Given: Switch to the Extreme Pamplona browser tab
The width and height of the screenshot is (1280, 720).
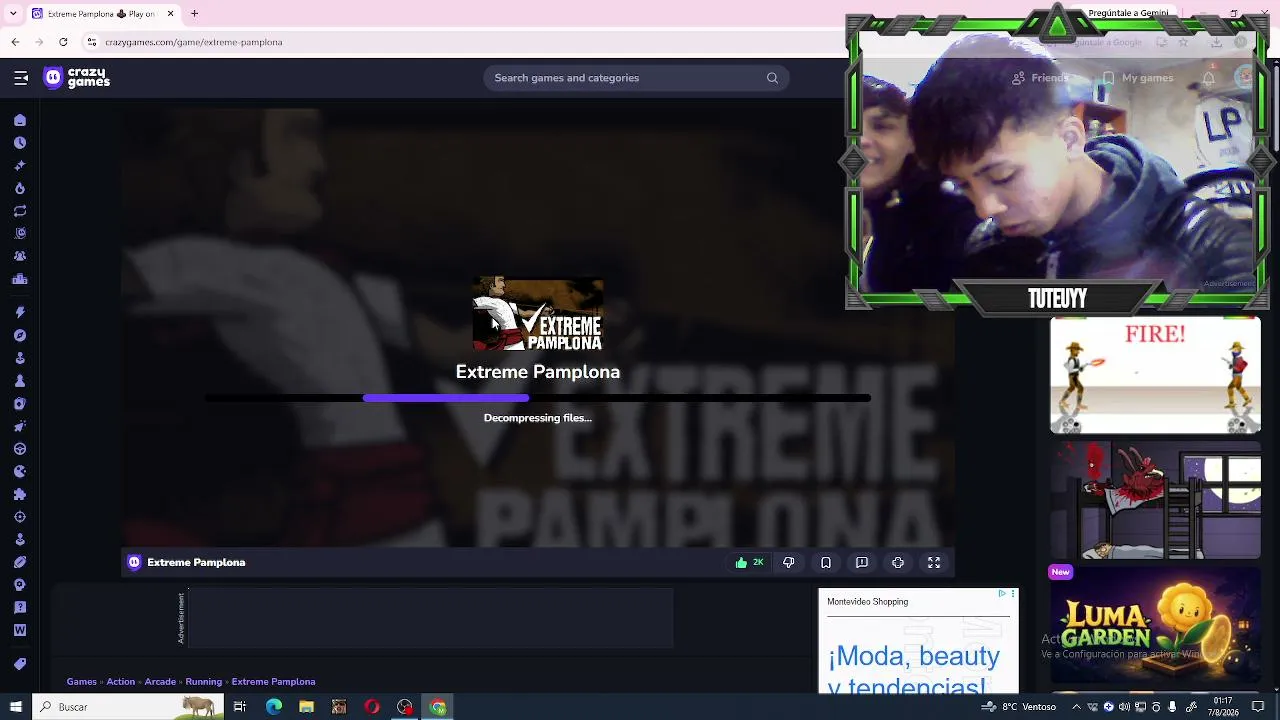Looking at the screenshot, I should [102, 14].
